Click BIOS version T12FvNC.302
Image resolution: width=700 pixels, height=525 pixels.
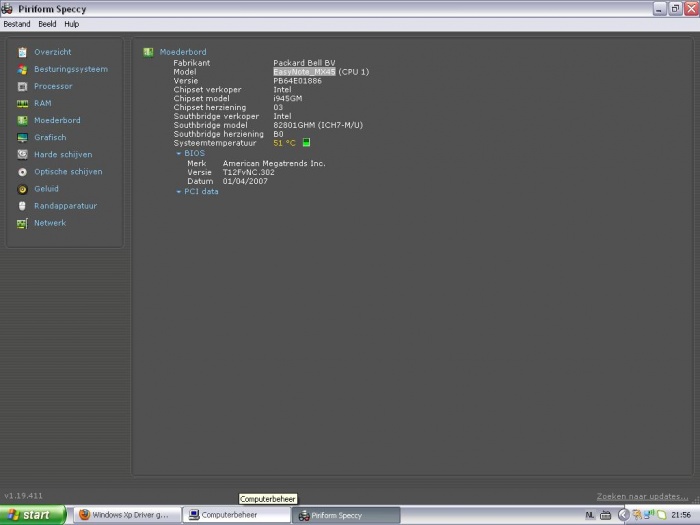[249, 172]
